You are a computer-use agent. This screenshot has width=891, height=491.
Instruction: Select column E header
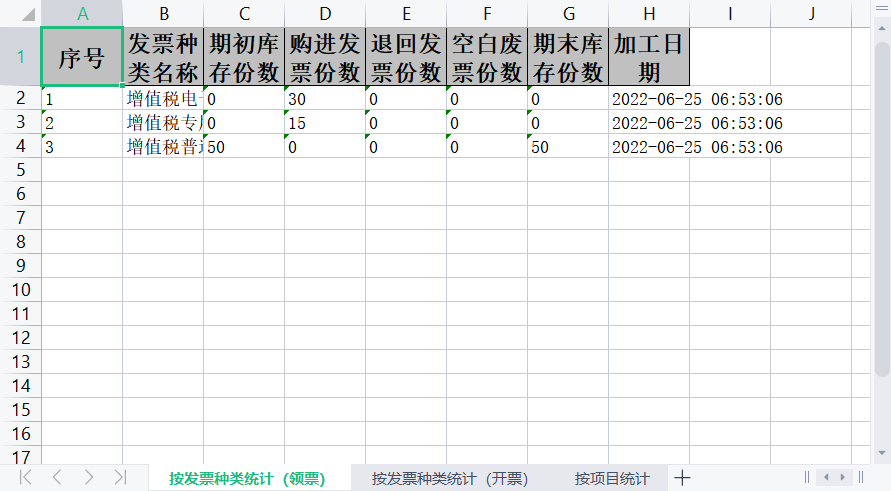click(406, 14)
